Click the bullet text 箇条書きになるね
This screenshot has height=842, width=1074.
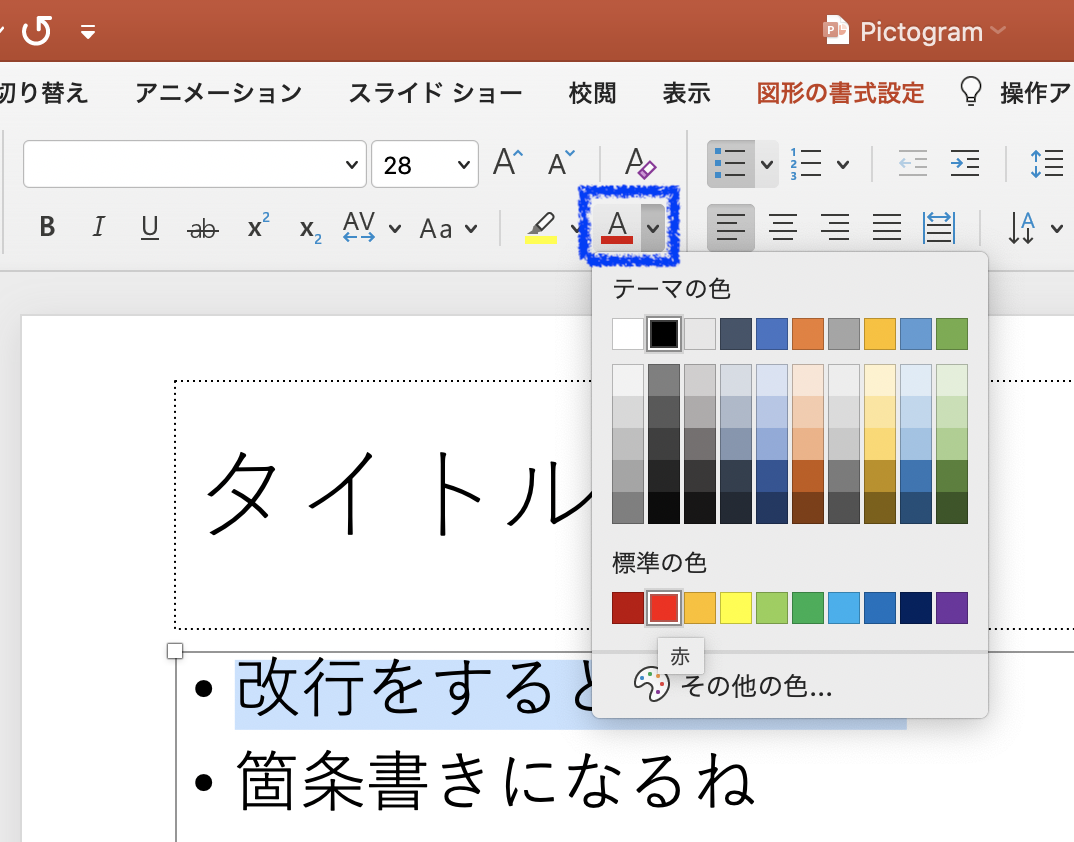495,781
